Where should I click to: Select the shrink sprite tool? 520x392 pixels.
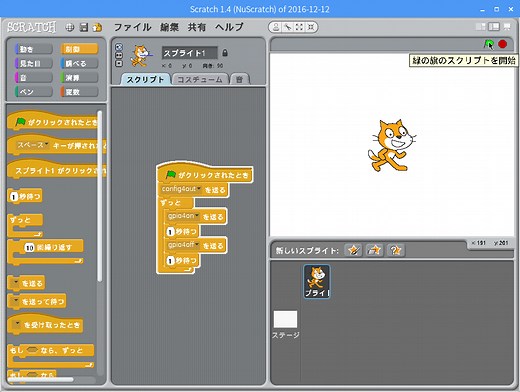[311, 27]
